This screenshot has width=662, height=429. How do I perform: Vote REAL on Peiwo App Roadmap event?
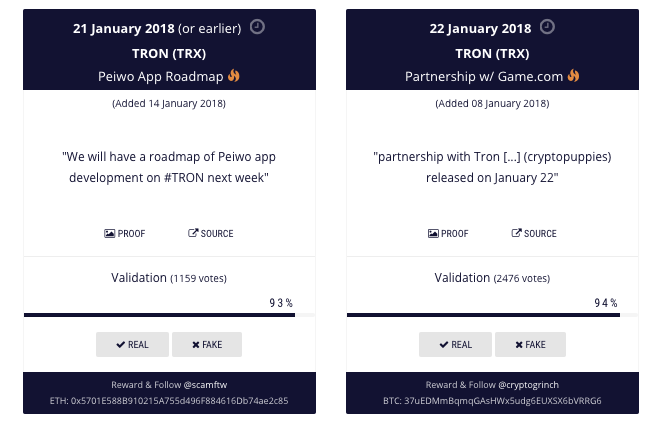pyautogui.click(x=133, y=345)
